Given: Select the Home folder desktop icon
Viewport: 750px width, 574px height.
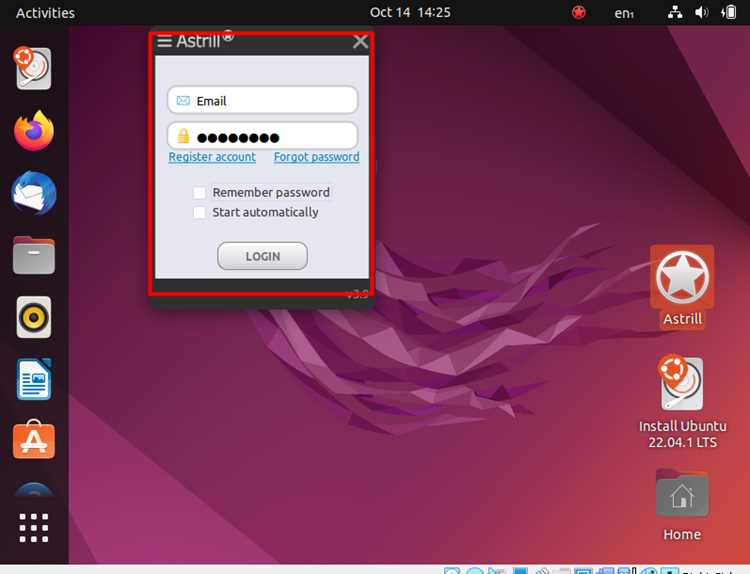Looking at the screenshot, I should [682, 505].
